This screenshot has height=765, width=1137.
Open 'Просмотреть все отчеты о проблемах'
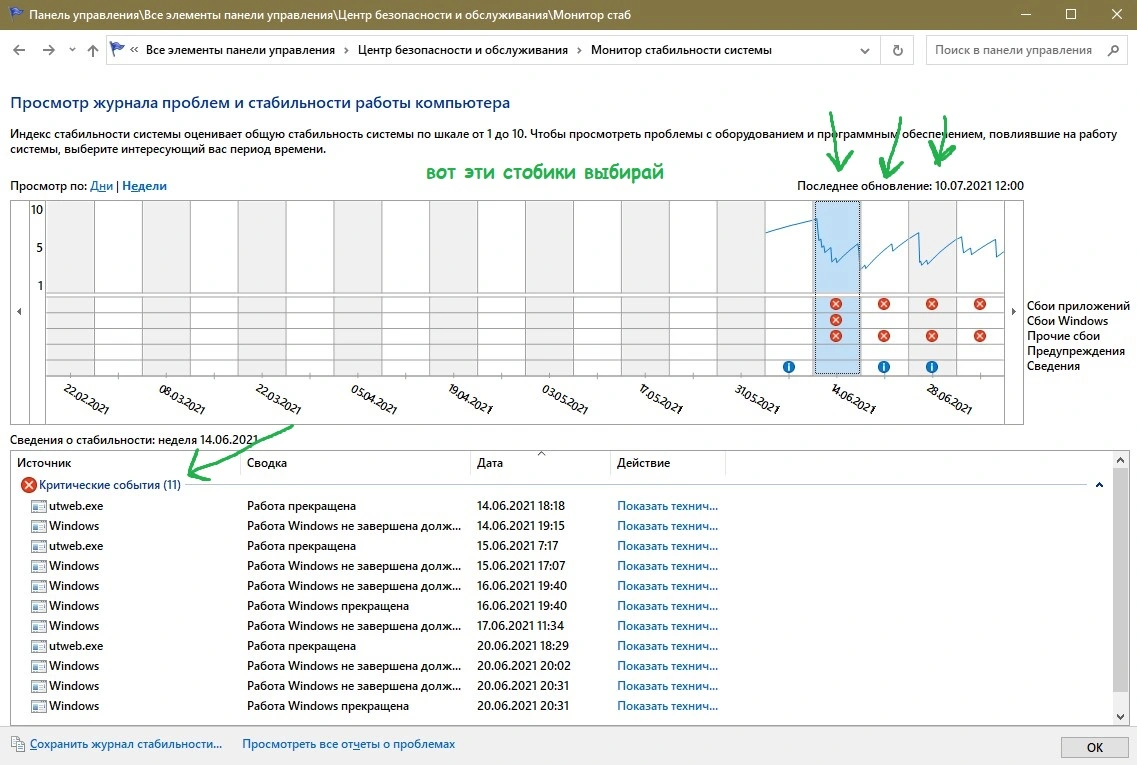[349, 744]
